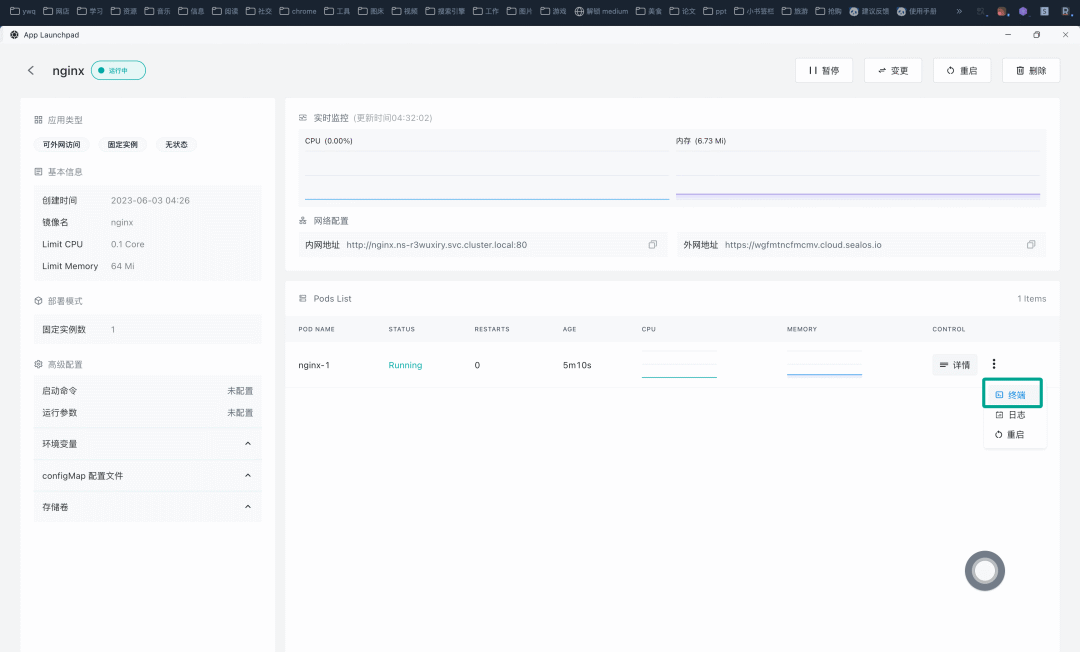Screen dimensions: 1080x652
Task: Click the floating circular assistant button
Action: click(984, 571)
